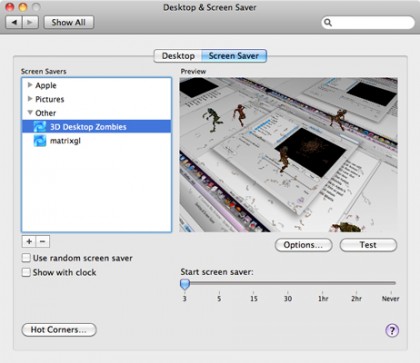Click the Other tree row label

click(x=46, y=113)
